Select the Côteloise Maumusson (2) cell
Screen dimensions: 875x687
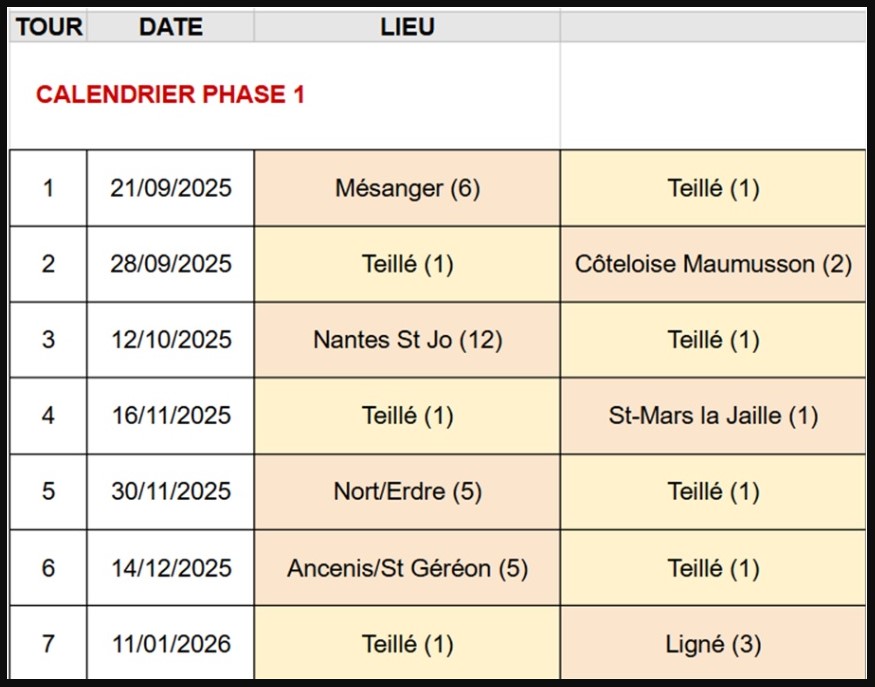point(713,264)
